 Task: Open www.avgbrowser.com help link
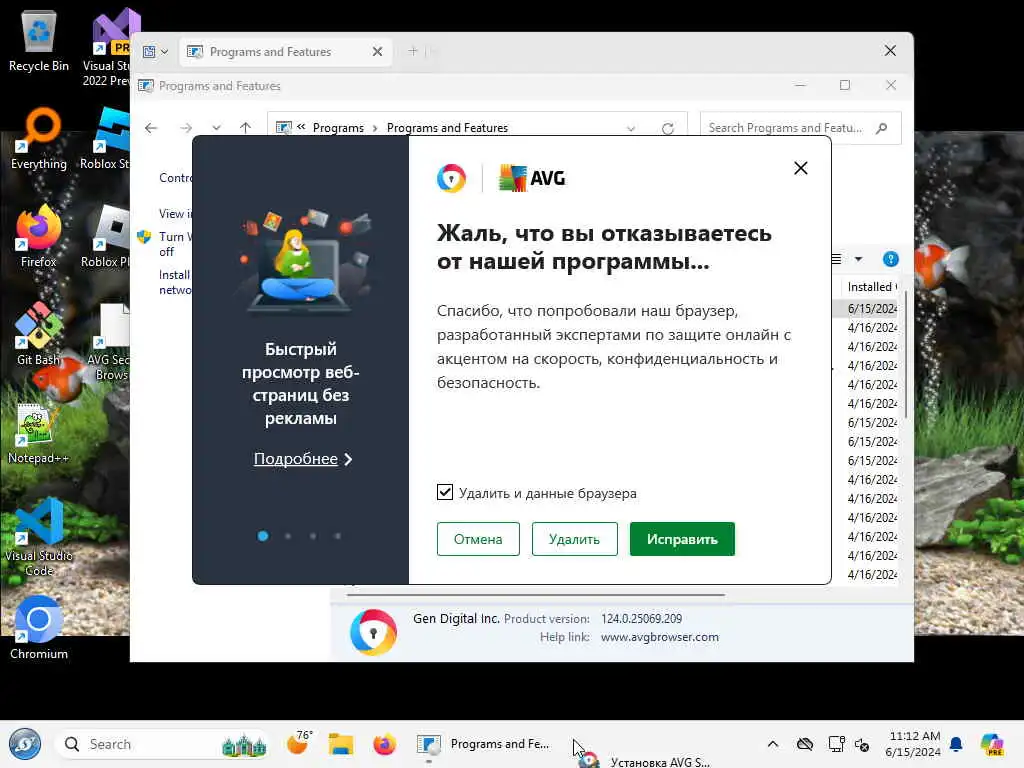click(660, 637)
